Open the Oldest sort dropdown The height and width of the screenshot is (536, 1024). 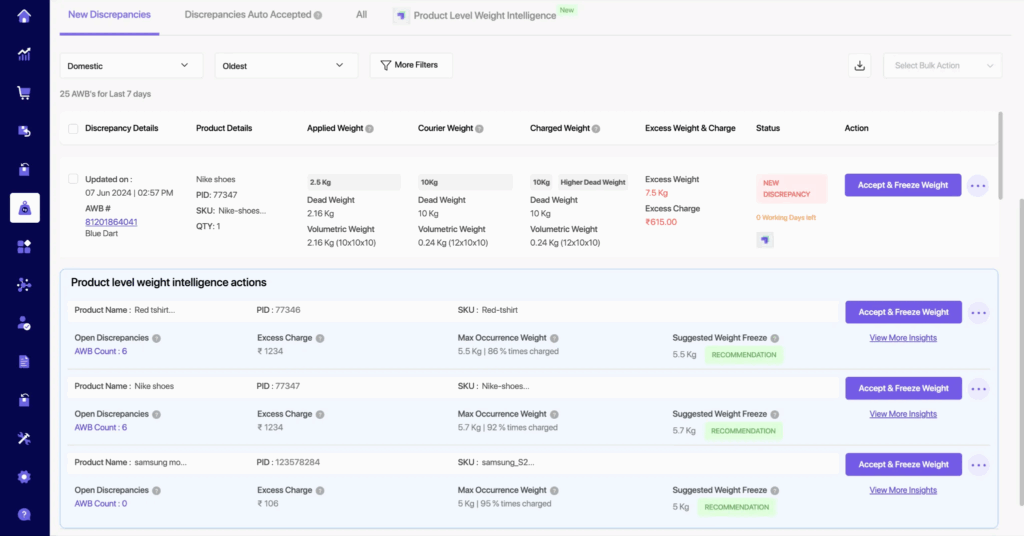(x=286, y=66)
